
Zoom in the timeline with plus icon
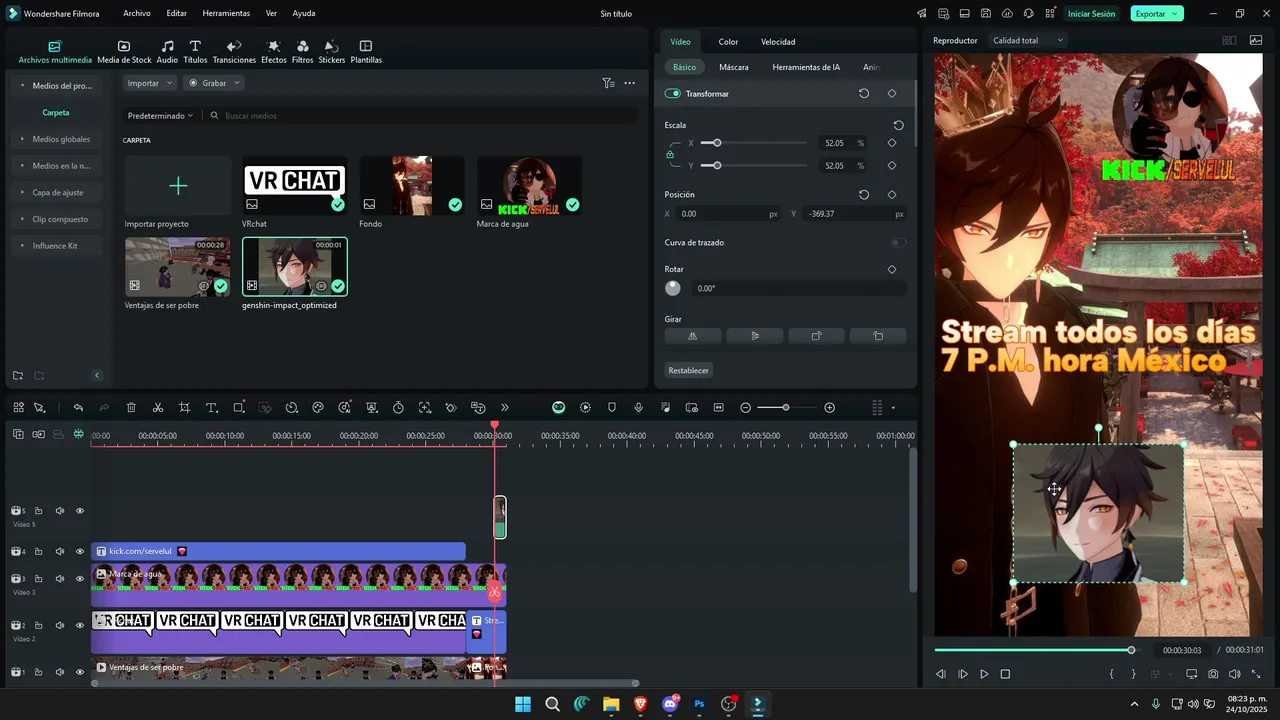click(x=830, y=408)
